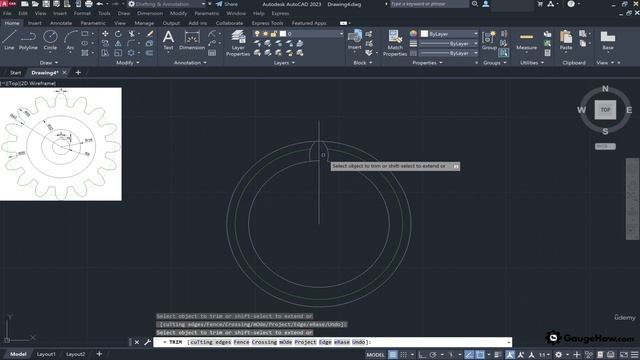Click the Hatch tool icon

point(85,53)
